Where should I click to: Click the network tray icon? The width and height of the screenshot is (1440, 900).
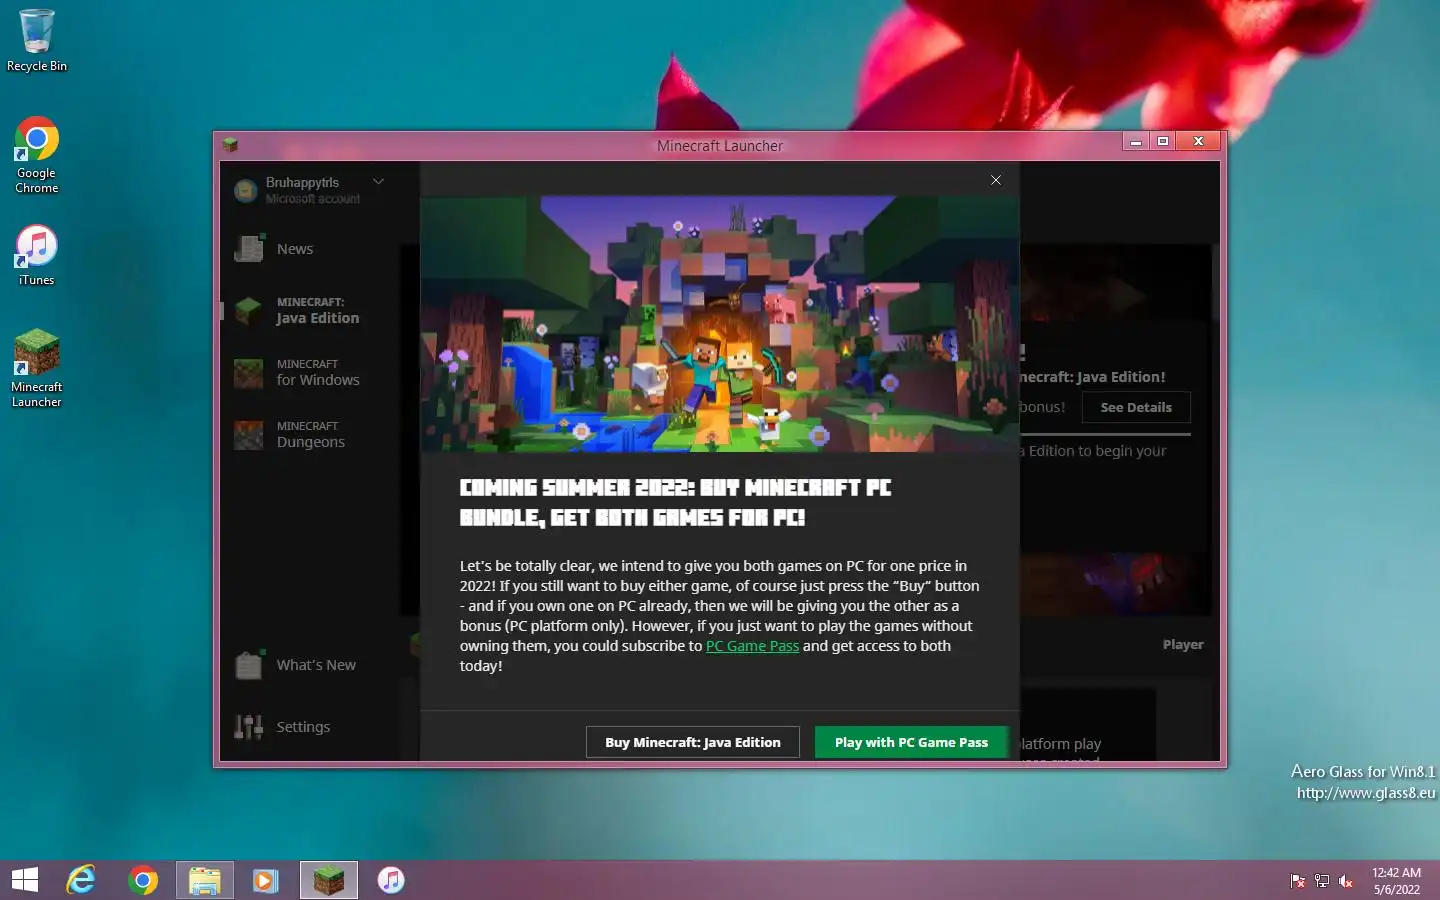click(x=1322, y=881)
